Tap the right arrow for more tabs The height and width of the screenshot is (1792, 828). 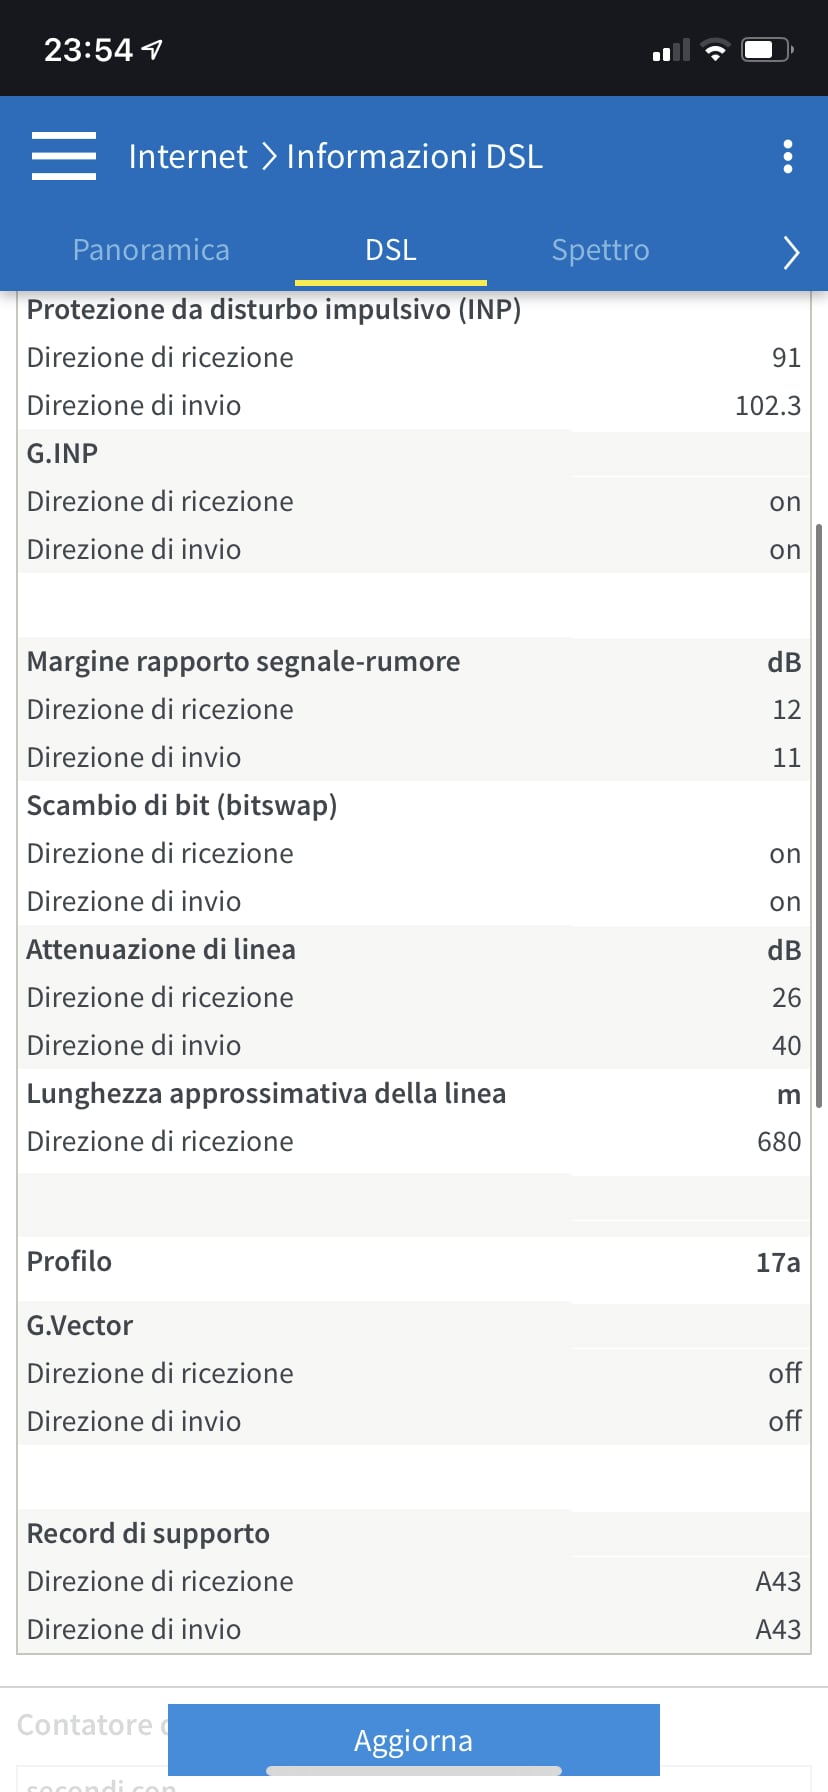(791, 252)
